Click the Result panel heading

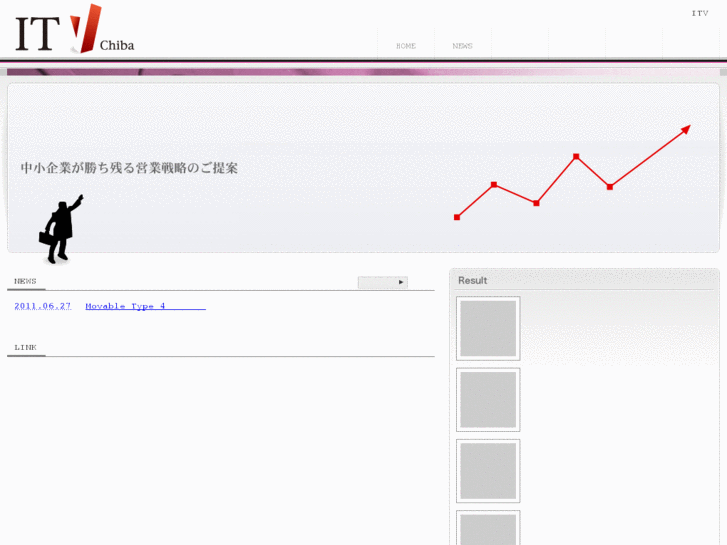pos(472,281)
